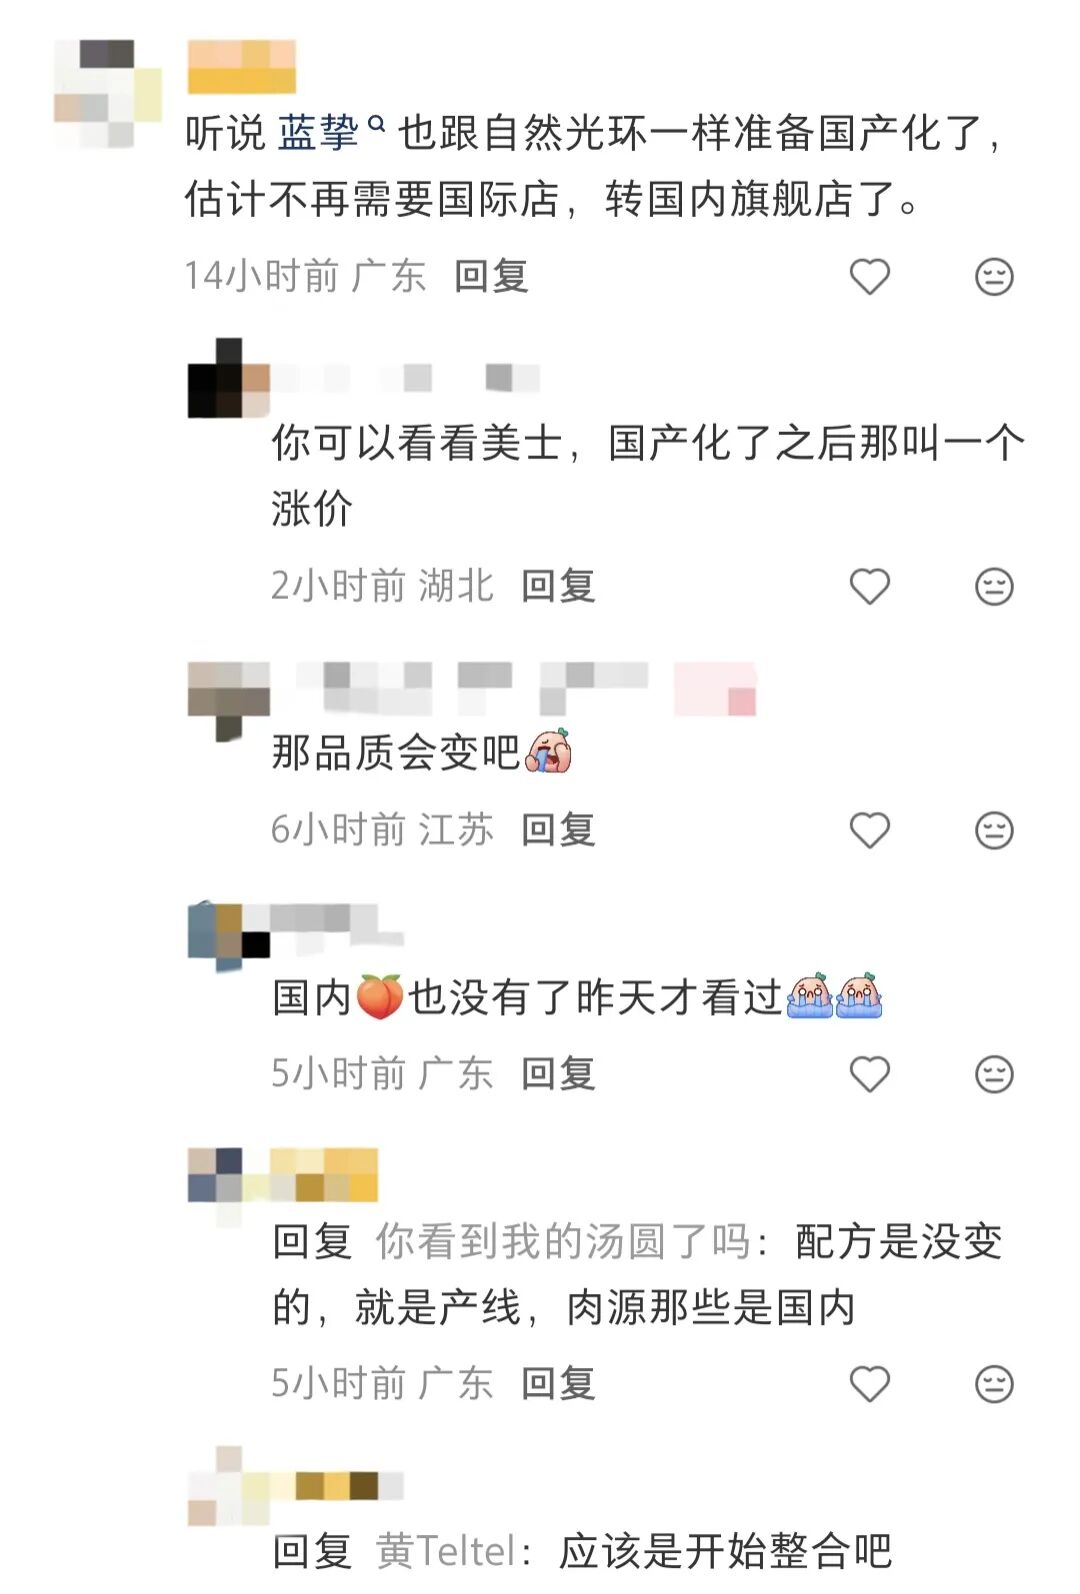Viewport: 1080px width, 1594px height.
Task: Dislike the 江苏 comment from 6小时前
Action: (994, 831)
